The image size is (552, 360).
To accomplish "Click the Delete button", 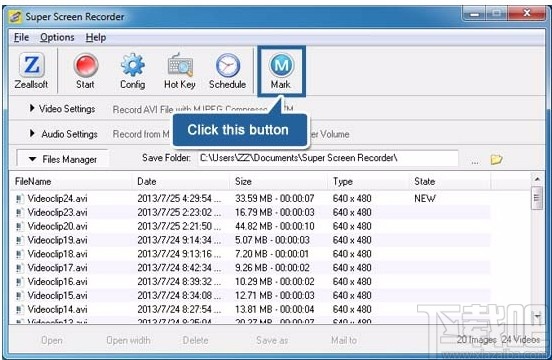I will click(x=195, y=340).
